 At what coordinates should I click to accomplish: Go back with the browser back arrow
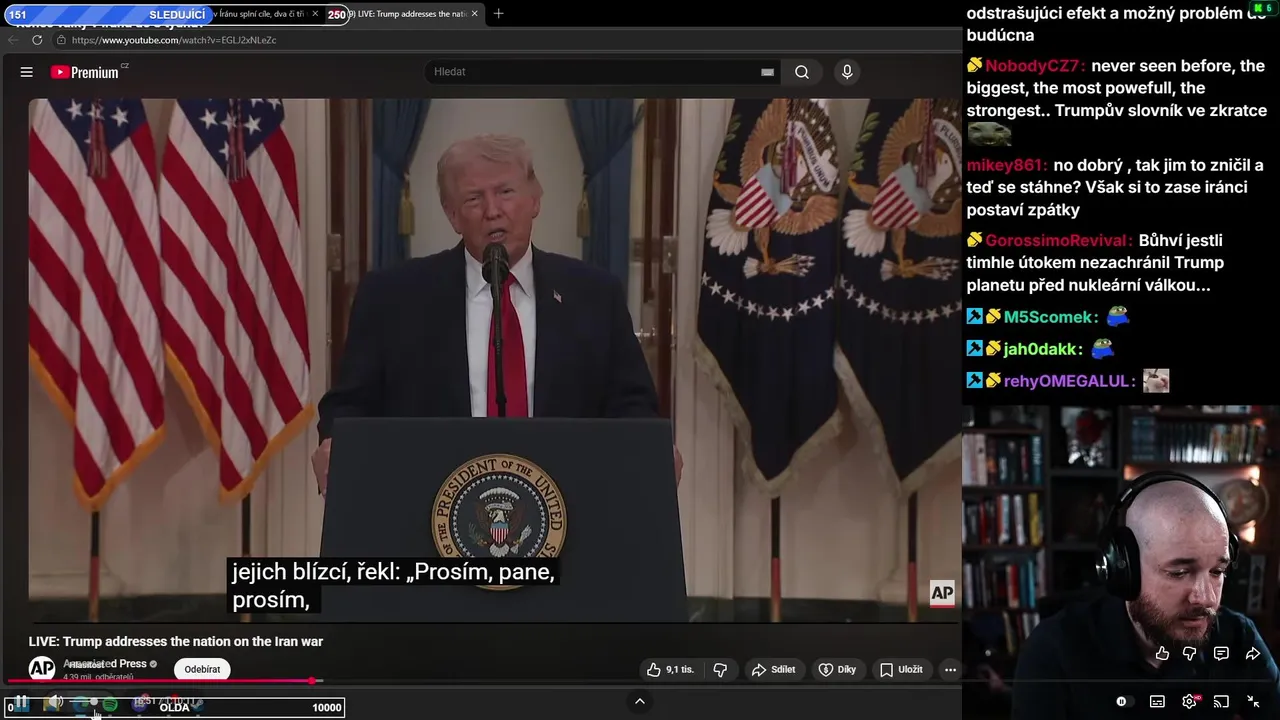(x=13, y=40)
